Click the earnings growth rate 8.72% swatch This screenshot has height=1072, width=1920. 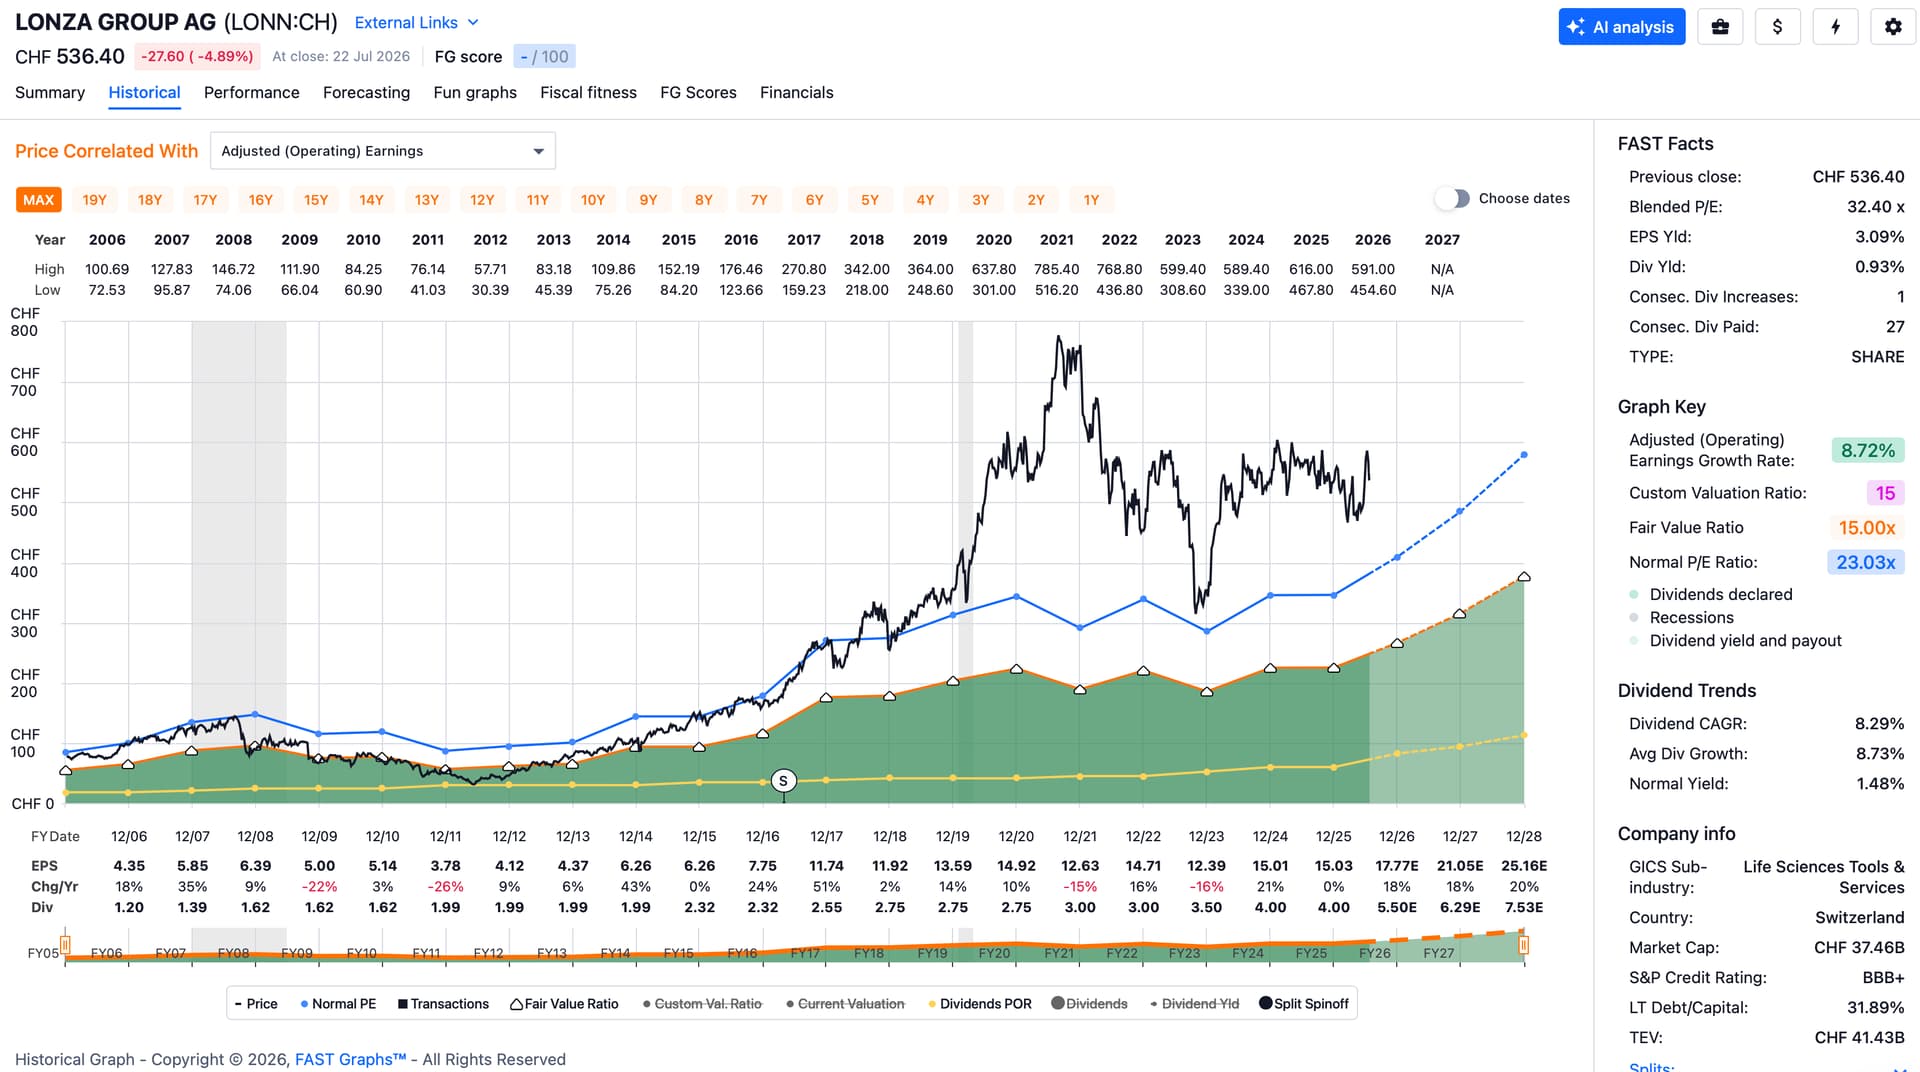pyautogui.click(x=1868, y=451)
